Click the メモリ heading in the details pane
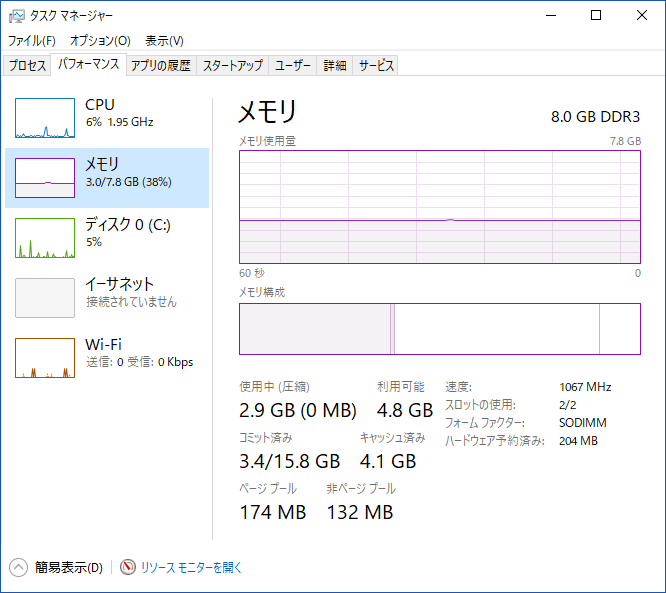This screenshot has height=593, width=666. 267,111
